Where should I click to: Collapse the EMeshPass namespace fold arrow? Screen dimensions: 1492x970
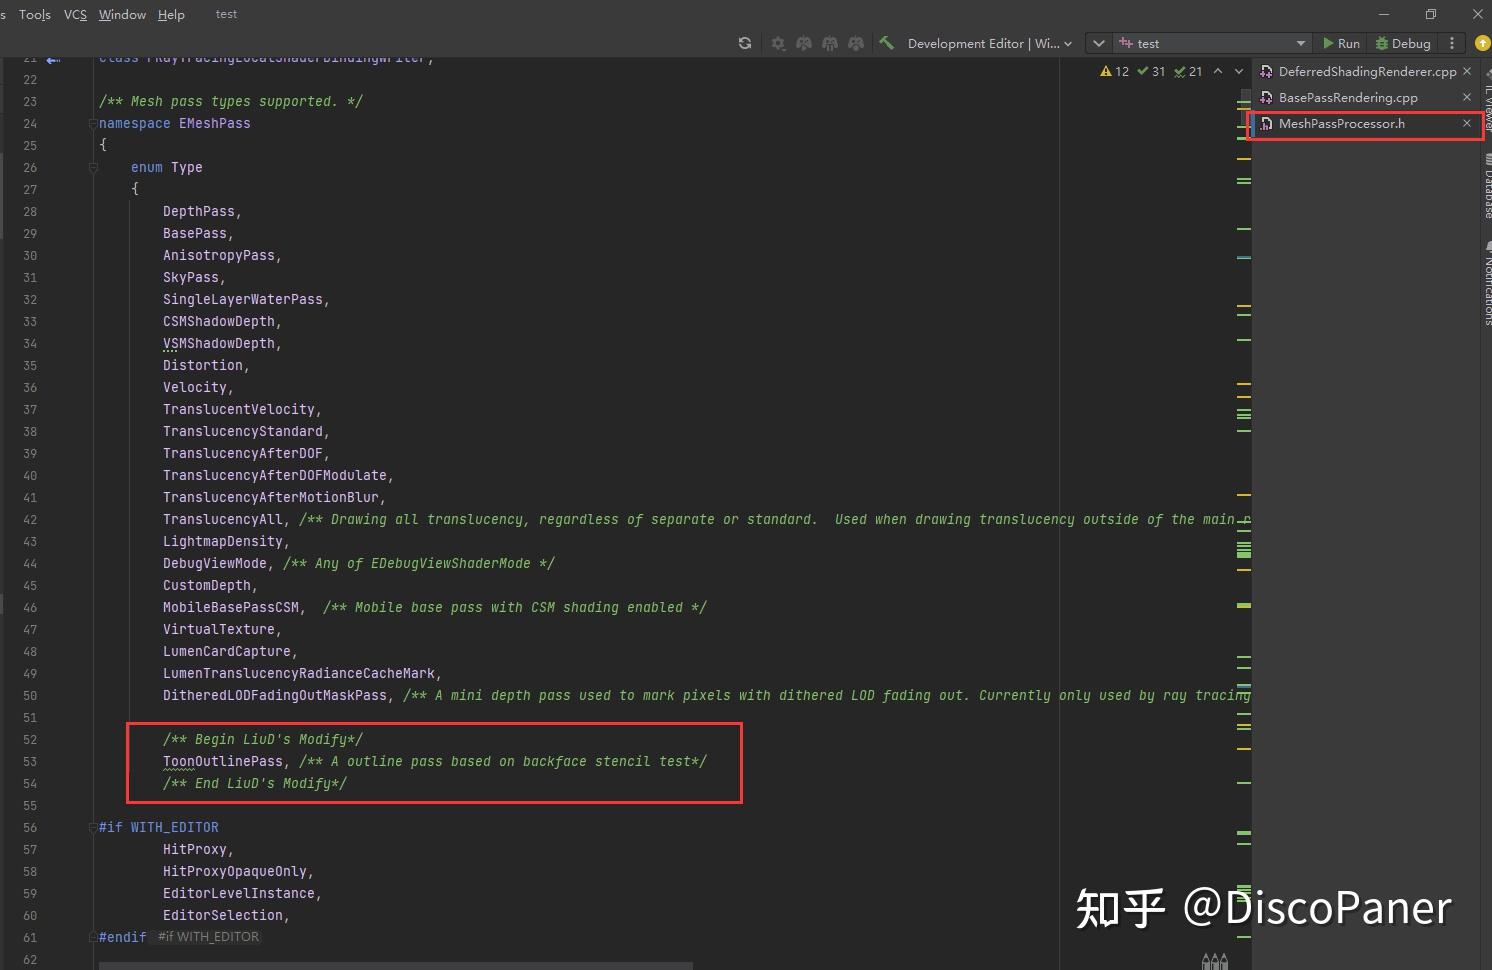pos(93,123)
